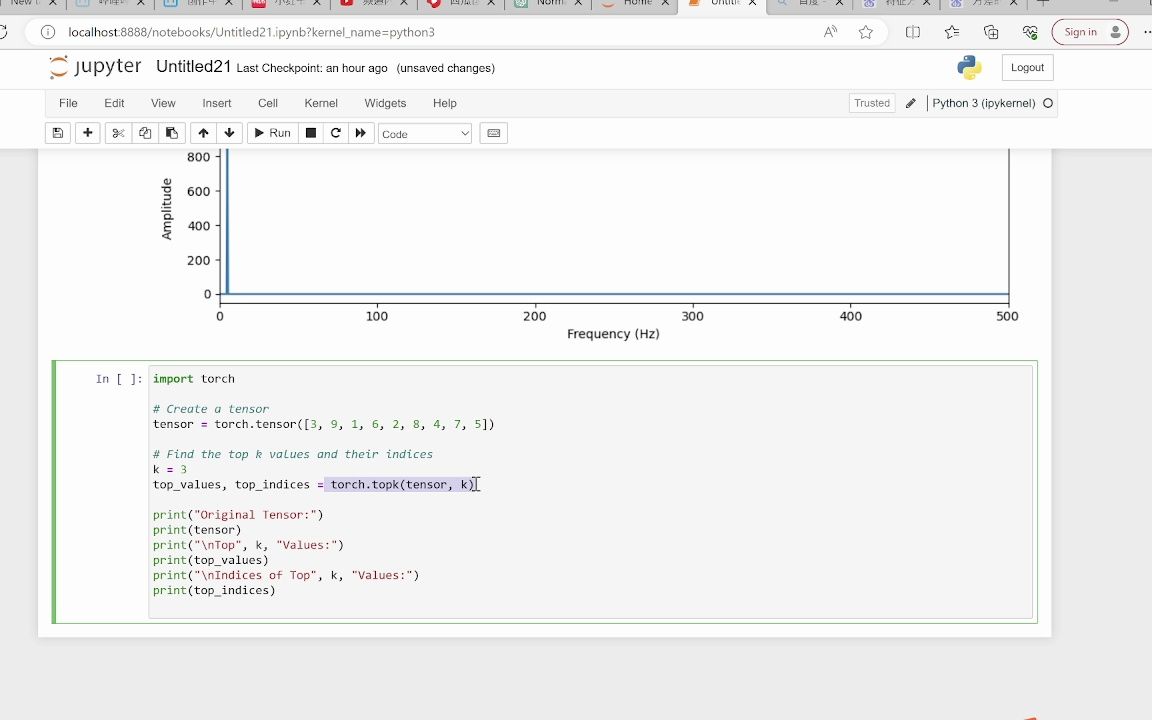Screen dimensions: 1152x720
Task: Click inside the code cell editor
Action: pyautogui.click(x=591, y=492)
